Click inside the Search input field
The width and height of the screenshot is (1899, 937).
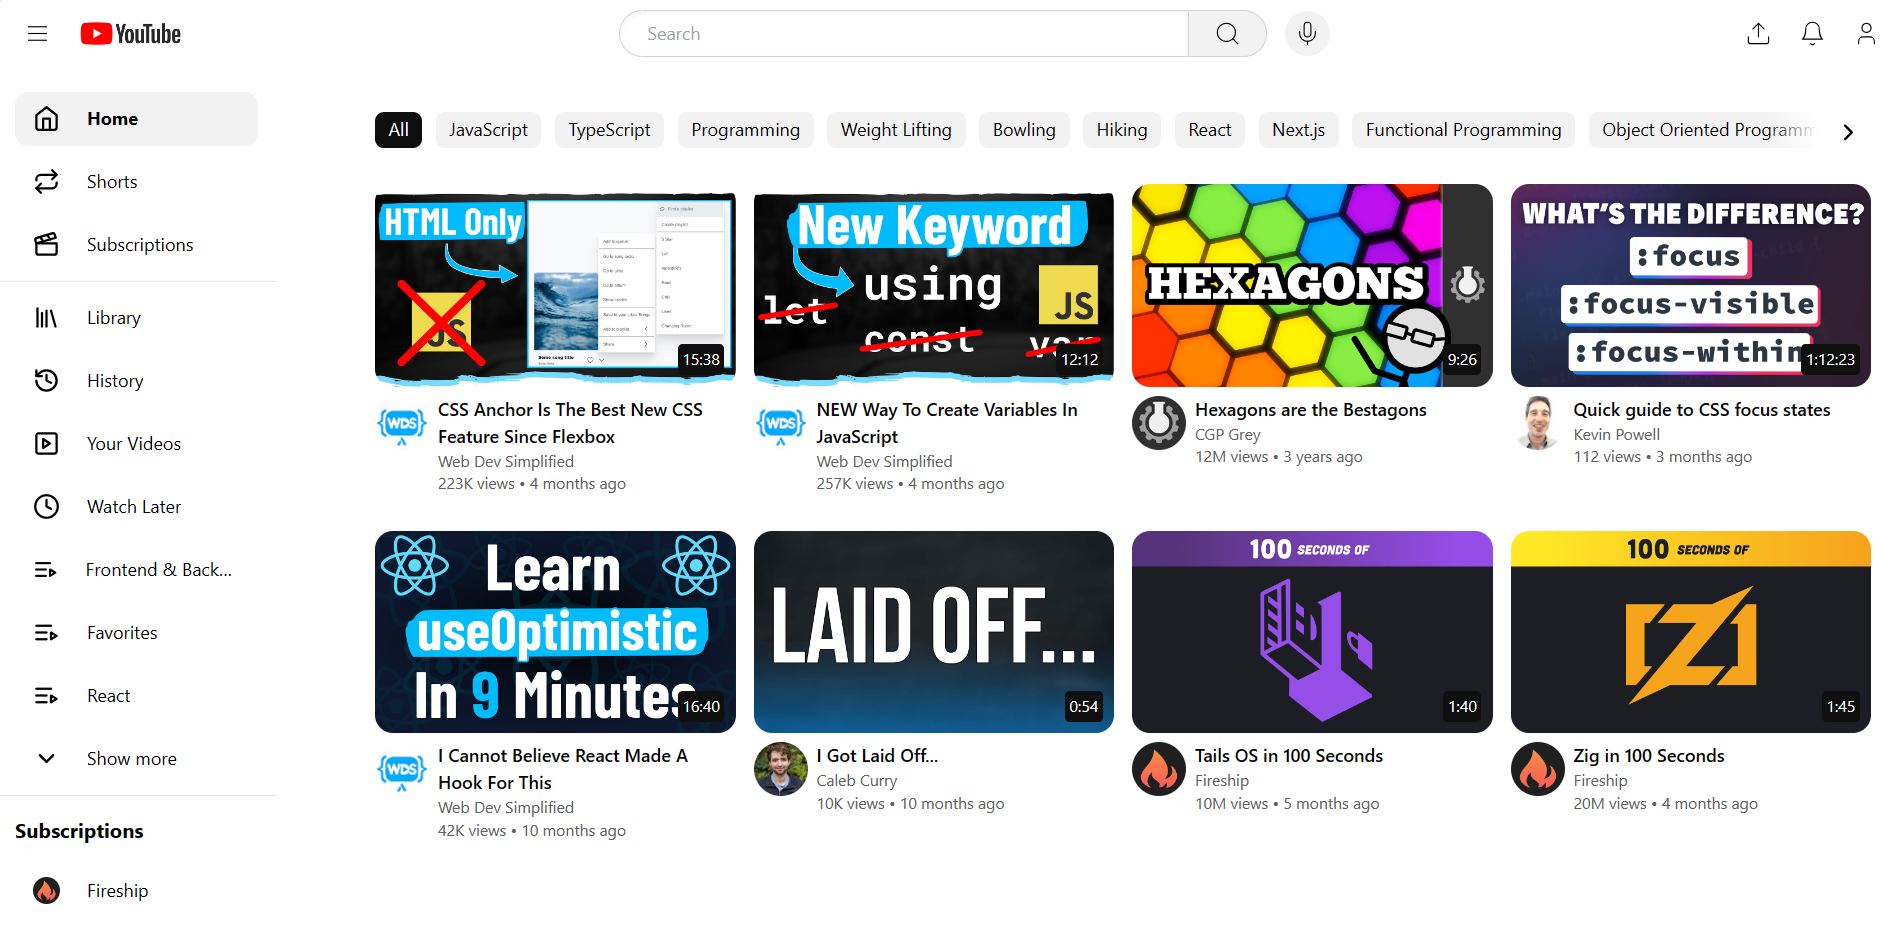(x=904, y=34)
